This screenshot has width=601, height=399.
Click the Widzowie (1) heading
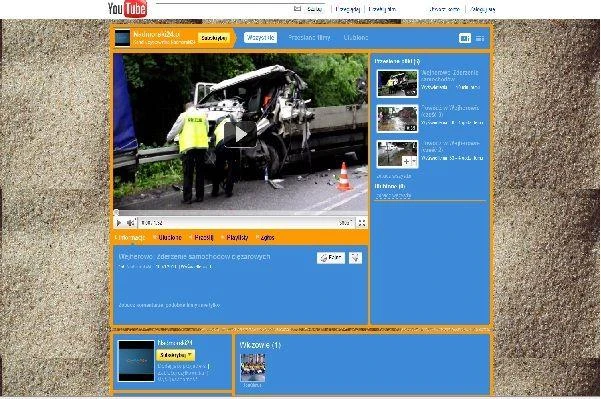tap(260, 345)
